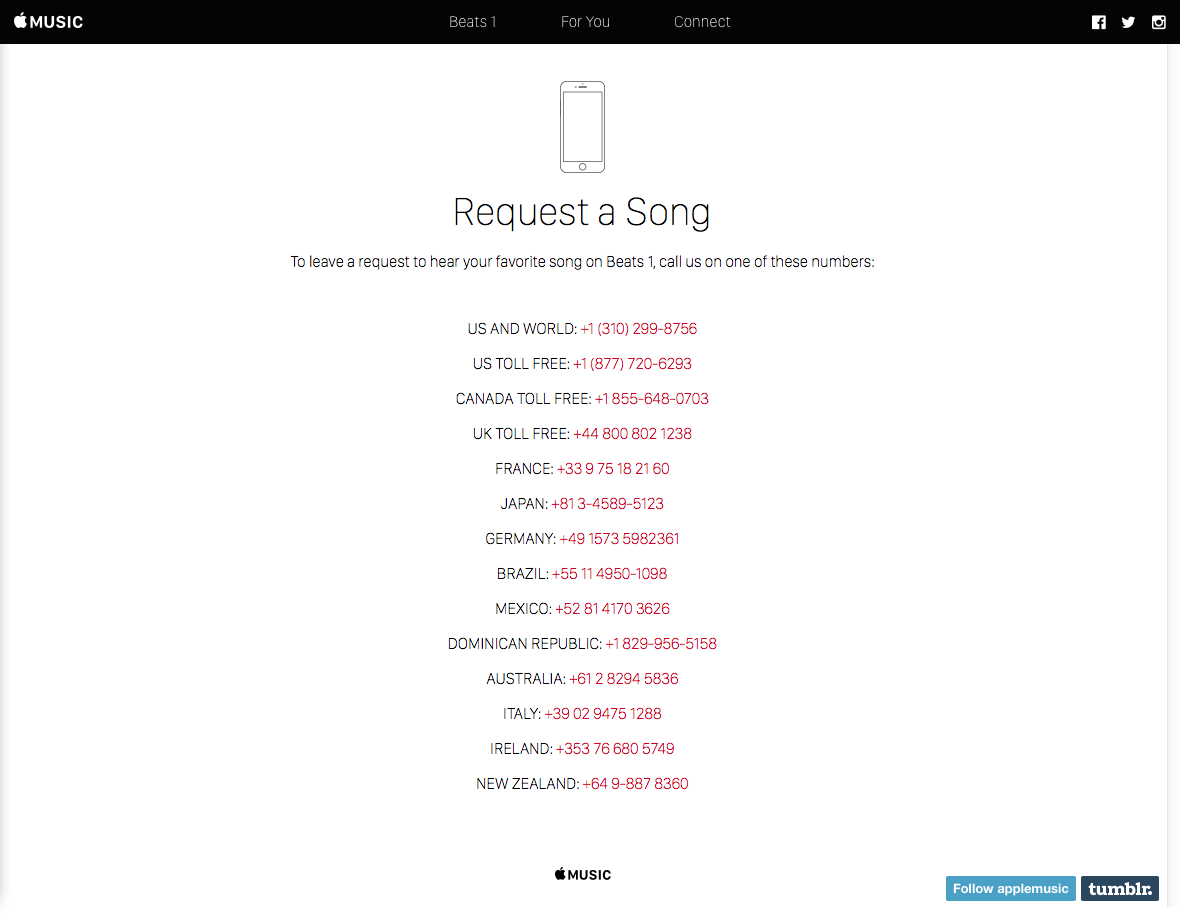Call Canada toll free +1 855-648-0703

tap(652, 399)
